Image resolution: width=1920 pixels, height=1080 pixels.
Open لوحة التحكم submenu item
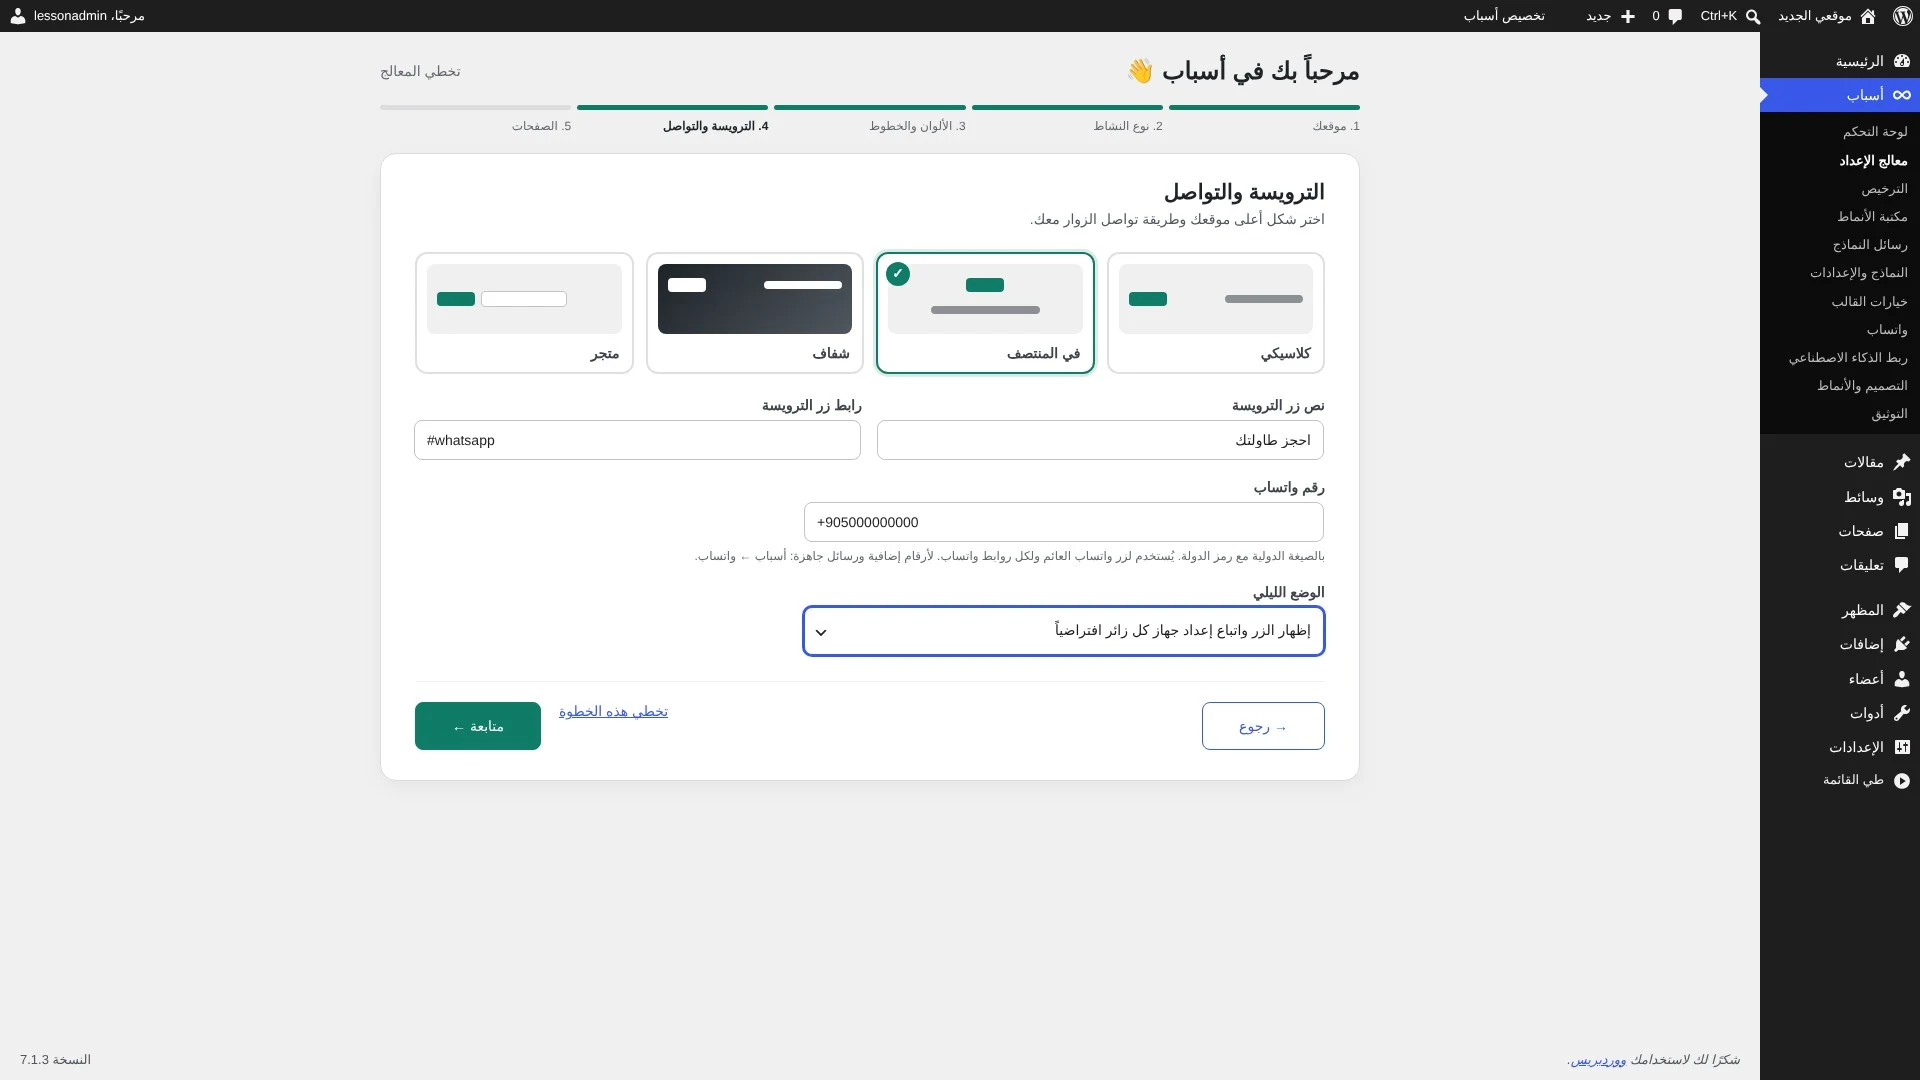[x=1875, y=132]
